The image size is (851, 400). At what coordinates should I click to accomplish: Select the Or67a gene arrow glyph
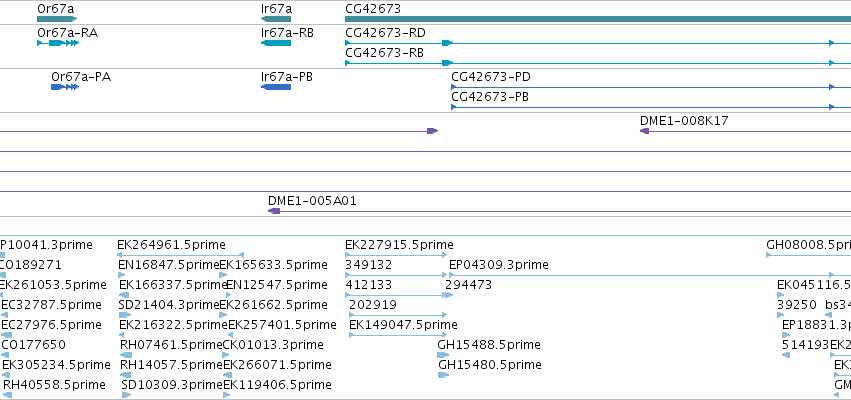pos(57,19)
